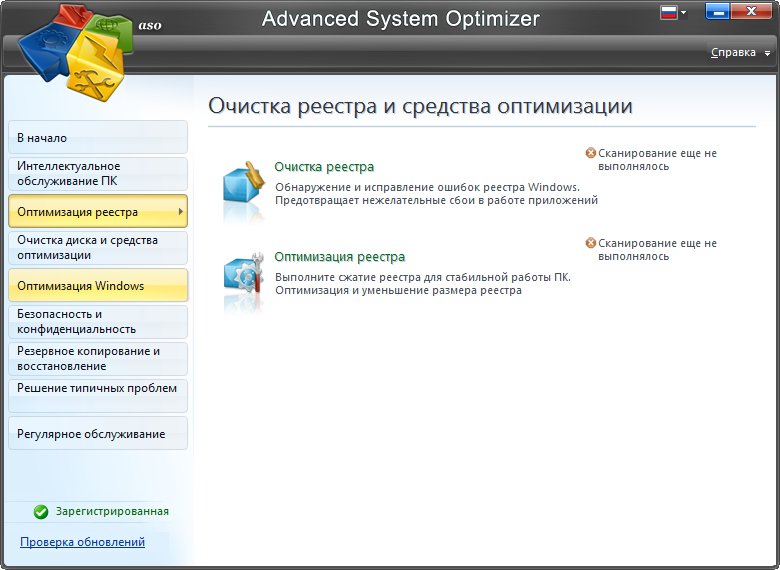Click the Advanced System Optimizer title text

(x=400, y=19)
